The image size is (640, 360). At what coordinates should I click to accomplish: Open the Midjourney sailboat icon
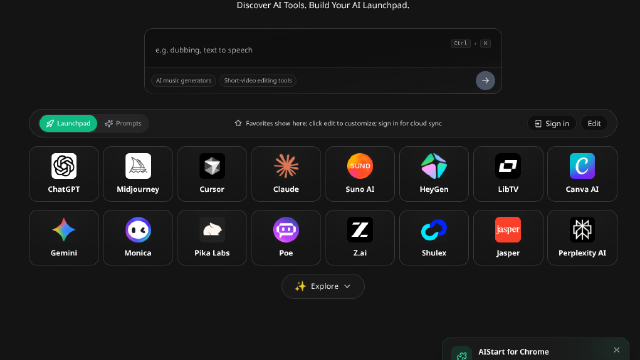tap(138, 166)
